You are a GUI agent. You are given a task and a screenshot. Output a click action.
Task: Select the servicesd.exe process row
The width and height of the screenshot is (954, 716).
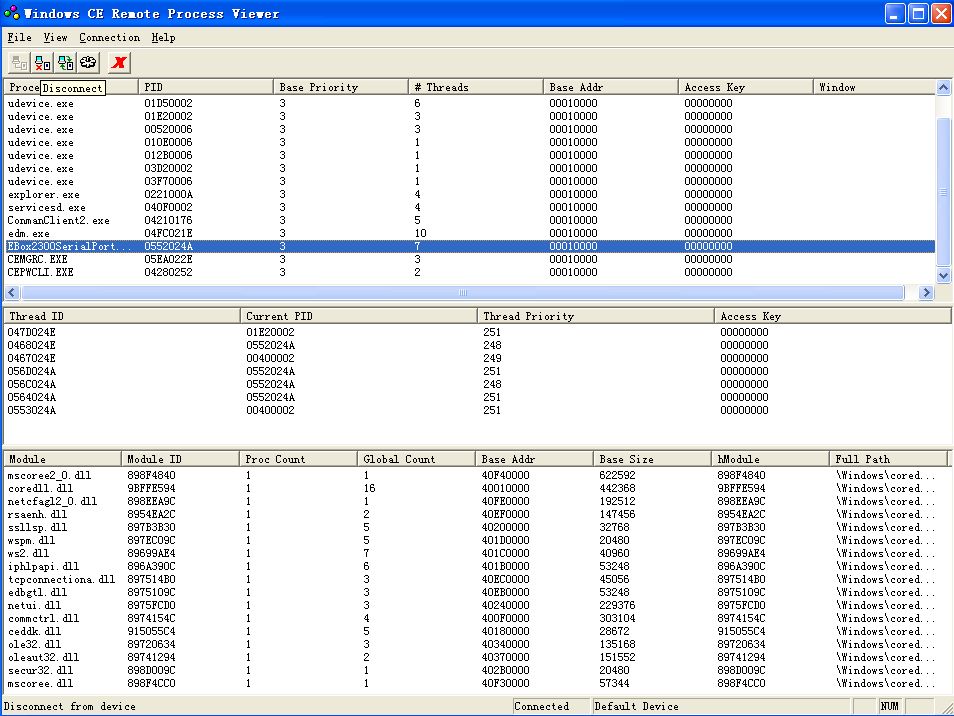(x=470, y=207)
